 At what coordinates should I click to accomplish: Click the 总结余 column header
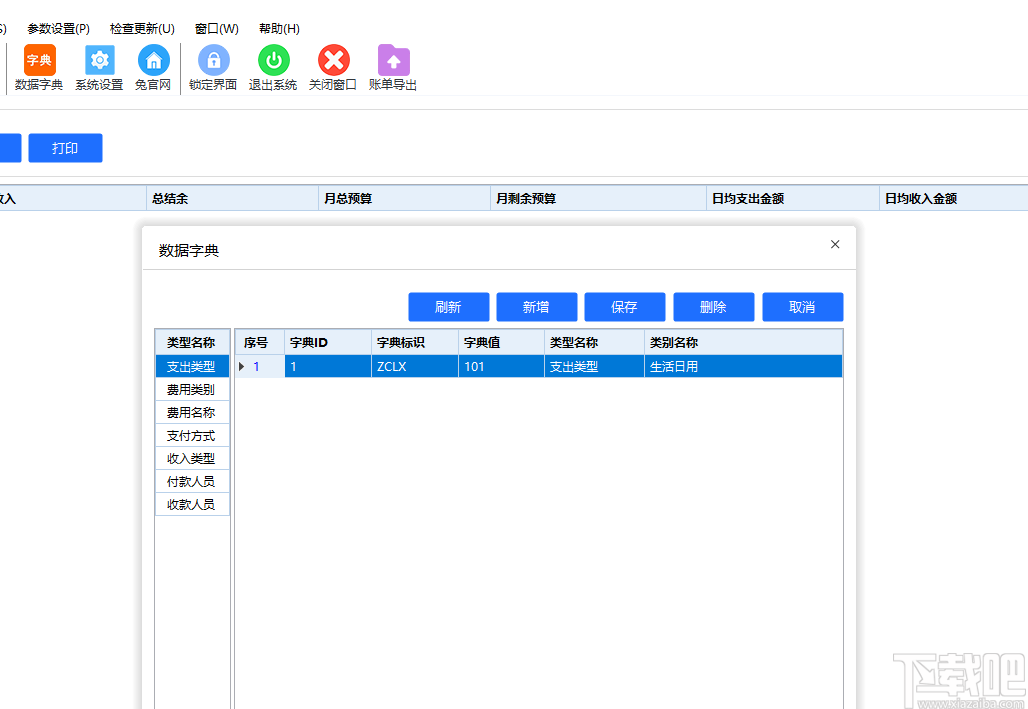(x=232, y=198)
